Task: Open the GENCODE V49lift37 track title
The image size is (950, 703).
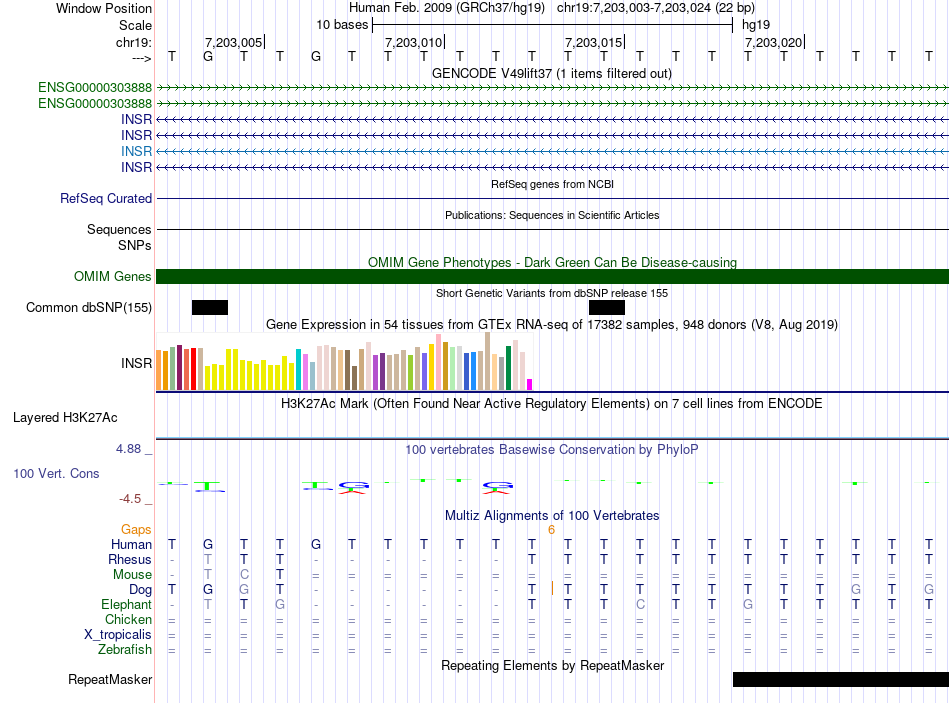Action: click(552, 73)
